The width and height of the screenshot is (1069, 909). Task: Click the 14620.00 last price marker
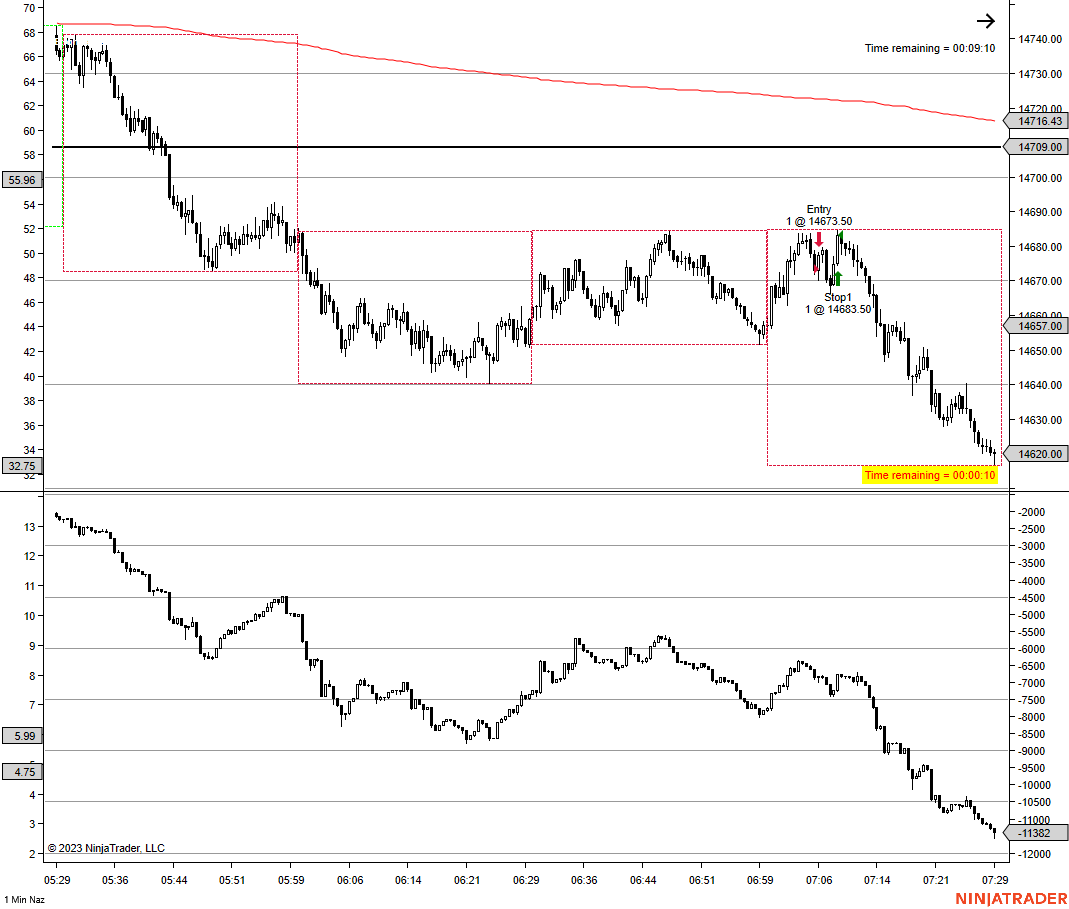[1037, 454]
